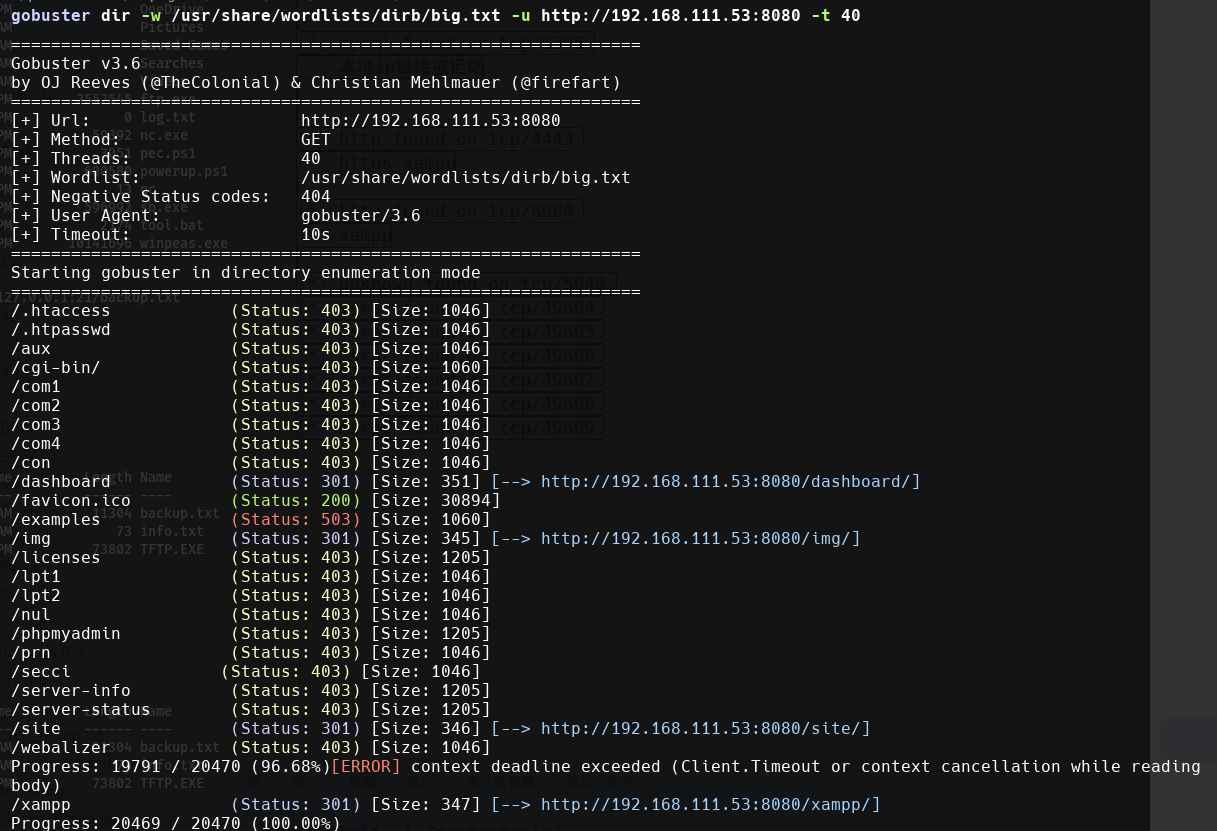
Task: Click the red [ERROR] label
Action: [365, 767]
